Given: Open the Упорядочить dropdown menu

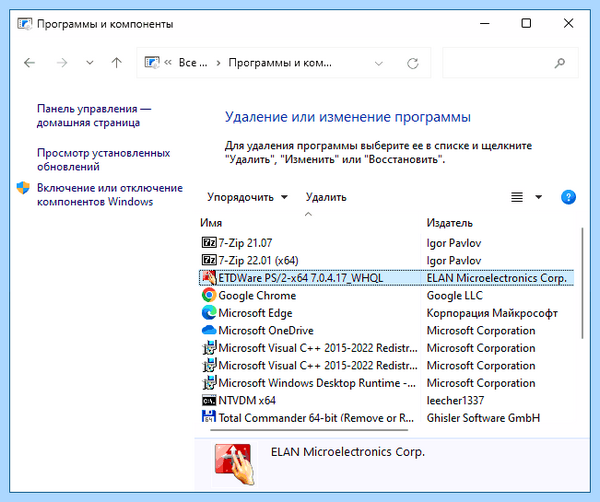Looking at the screenshot, I should pyautogui.click(x=247, y=197).
